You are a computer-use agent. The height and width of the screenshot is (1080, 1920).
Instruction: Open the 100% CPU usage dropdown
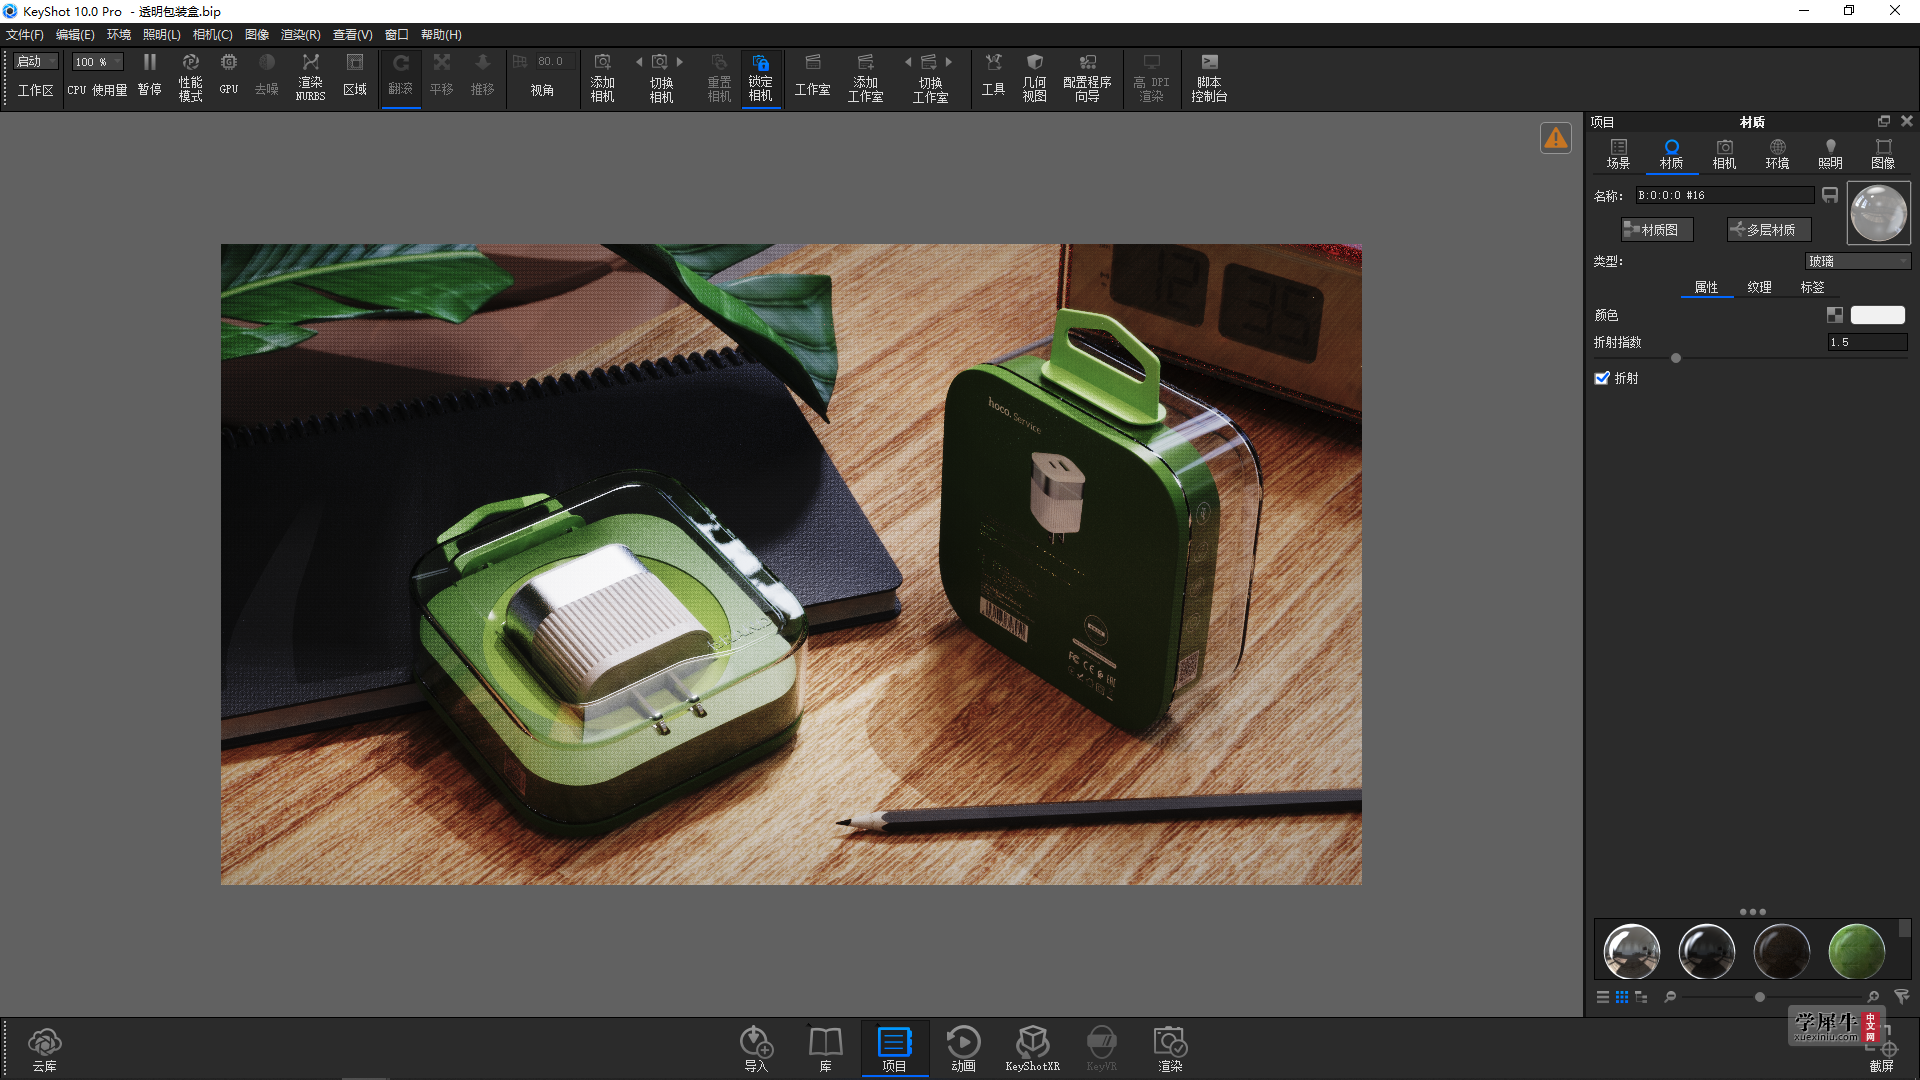click(97, 62)
